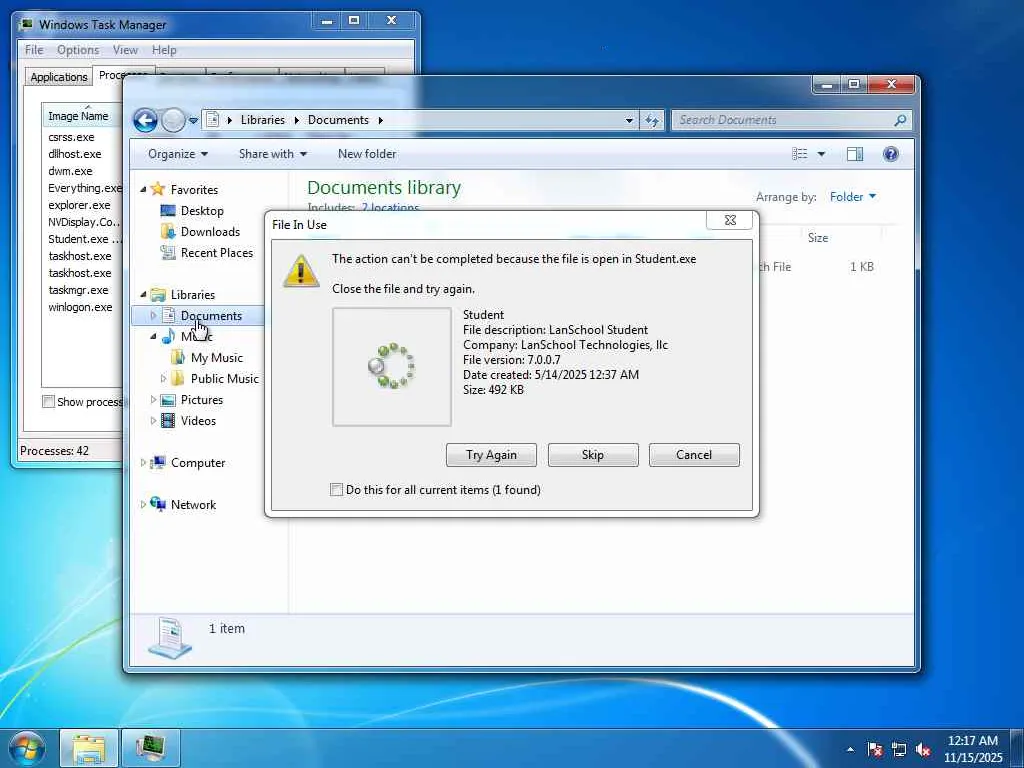The image size is (1024, 768).
Task: Expand the Documents library arrow
Action: [153, 315]
